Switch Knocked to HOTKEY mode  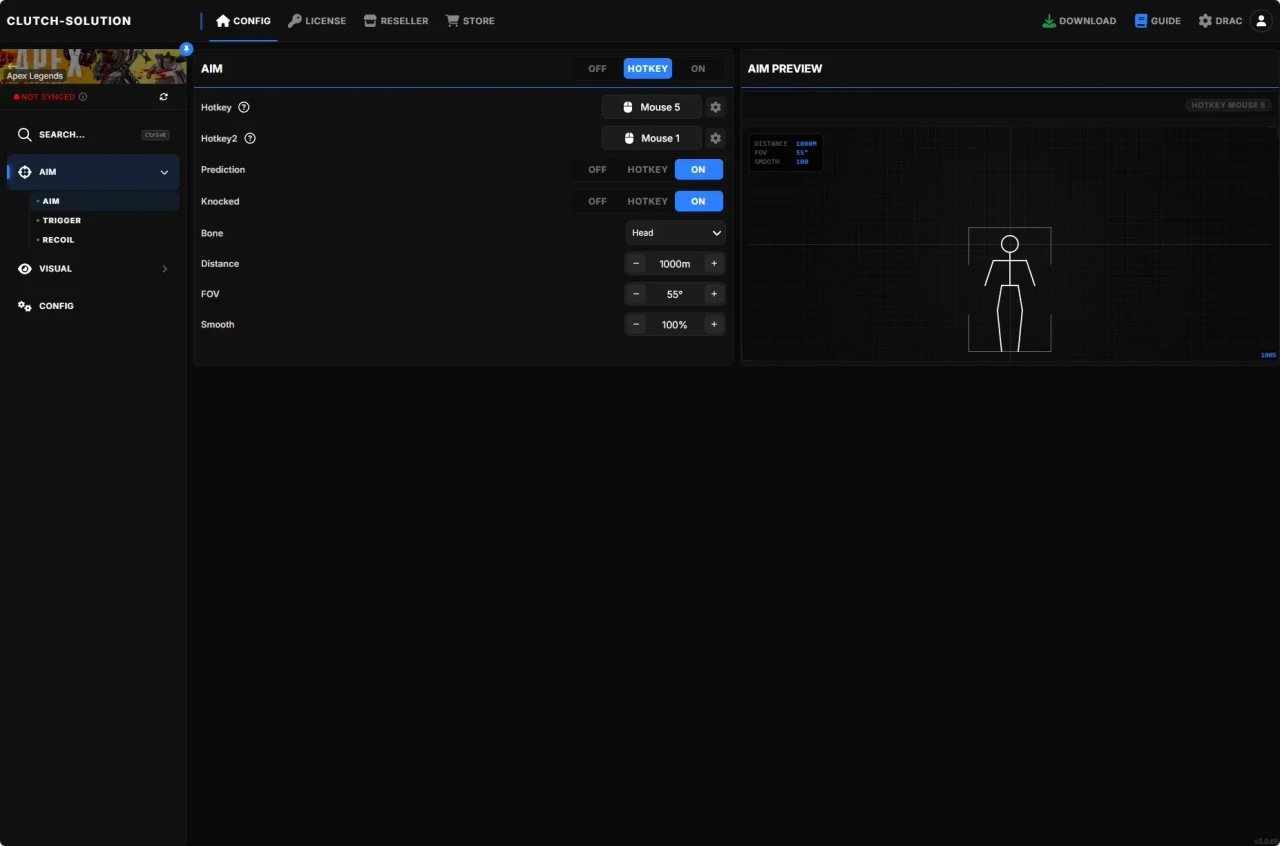pos(647,201)
